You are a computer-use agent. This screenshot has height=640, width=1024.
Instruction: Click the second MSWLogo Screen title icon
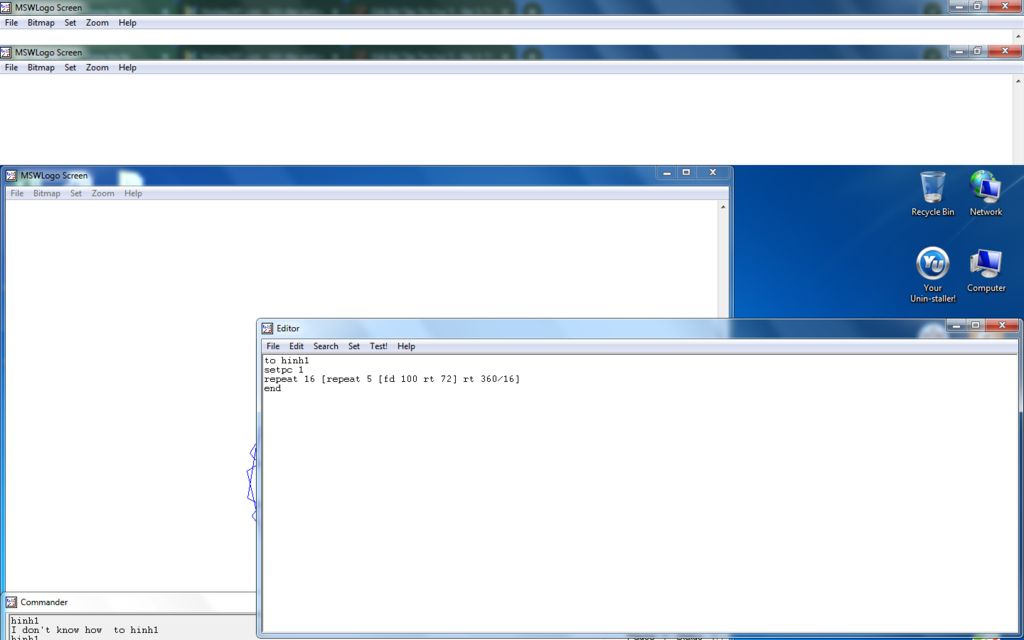pos(6,52)
